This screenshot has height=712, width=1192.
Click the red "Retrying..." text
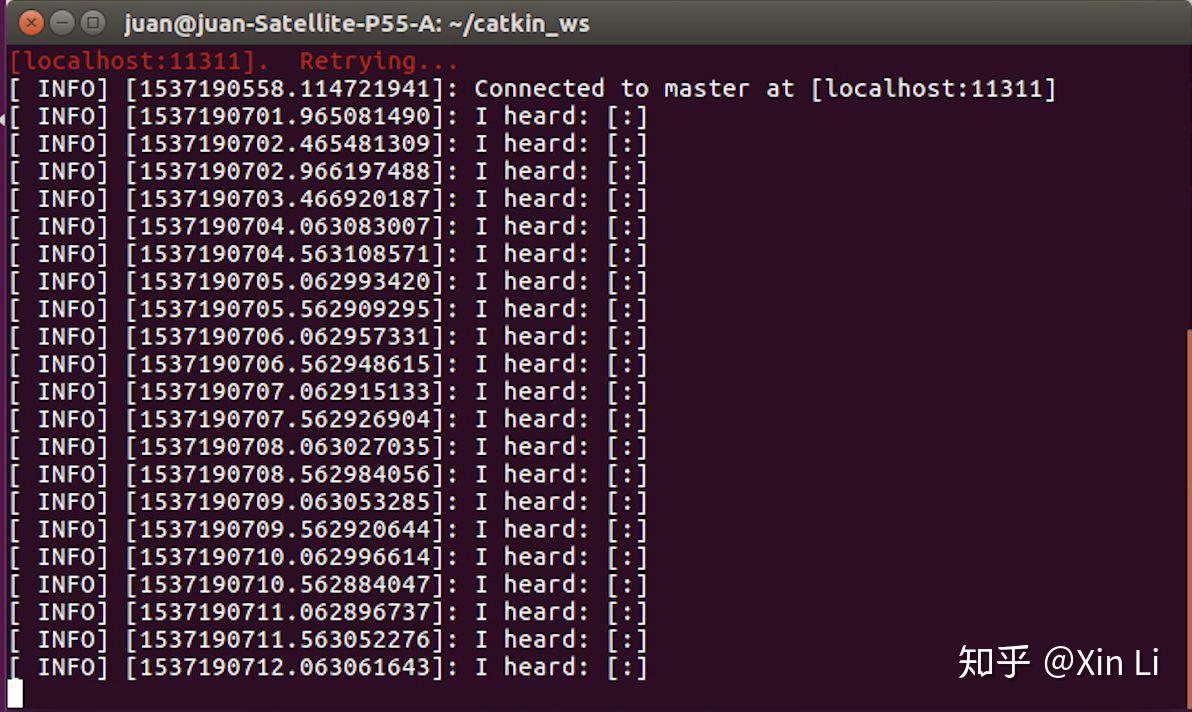coord(378,62)
